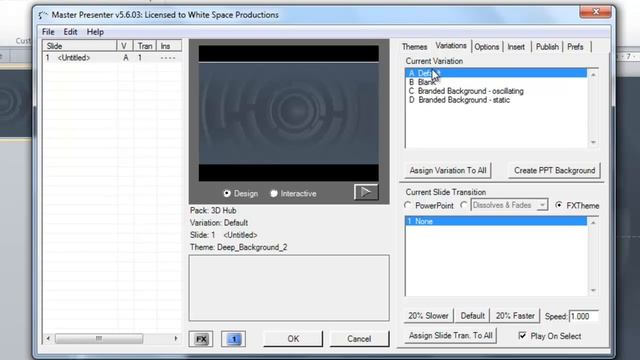
Task: Switch to the Insert tab
Action: (x=516, y=47)
